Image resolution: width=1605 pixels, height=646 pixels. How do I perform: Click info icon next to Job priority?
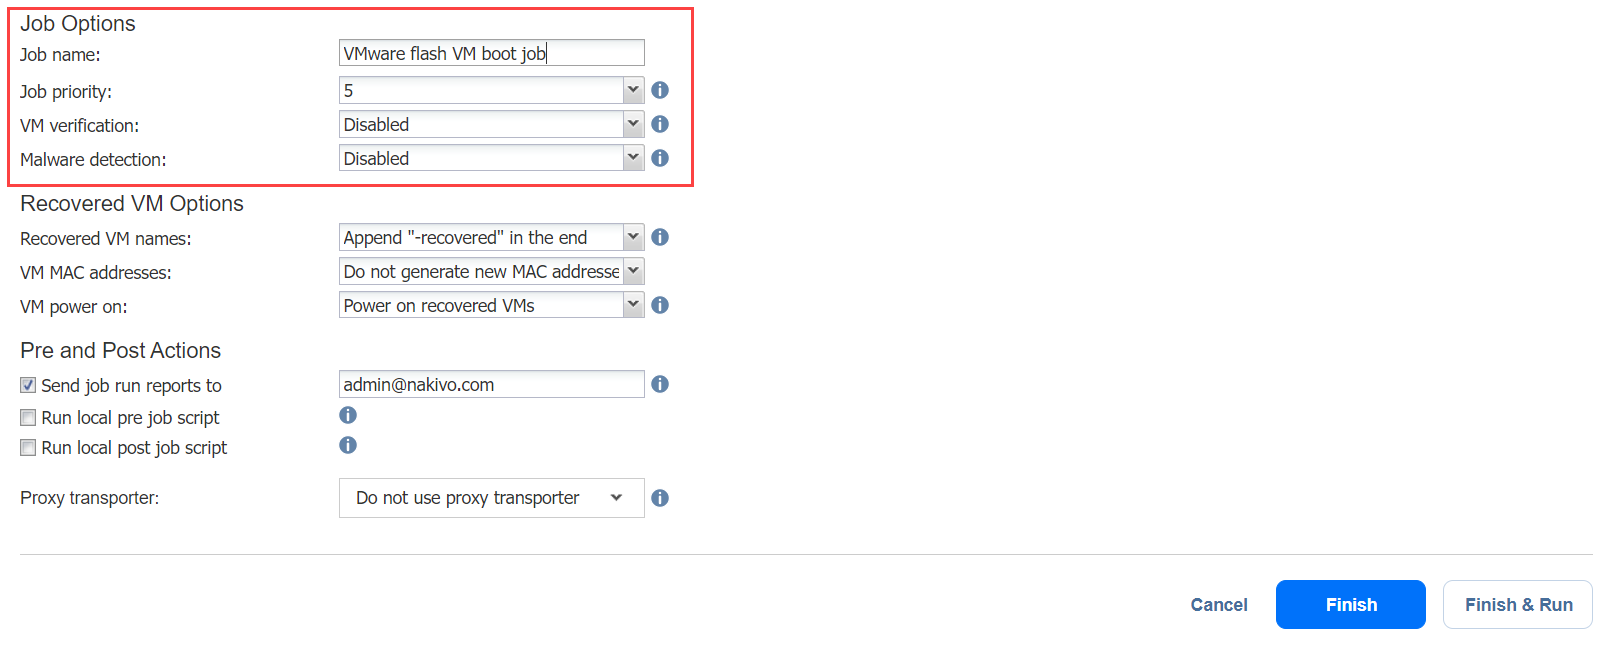tap(660, 90)
